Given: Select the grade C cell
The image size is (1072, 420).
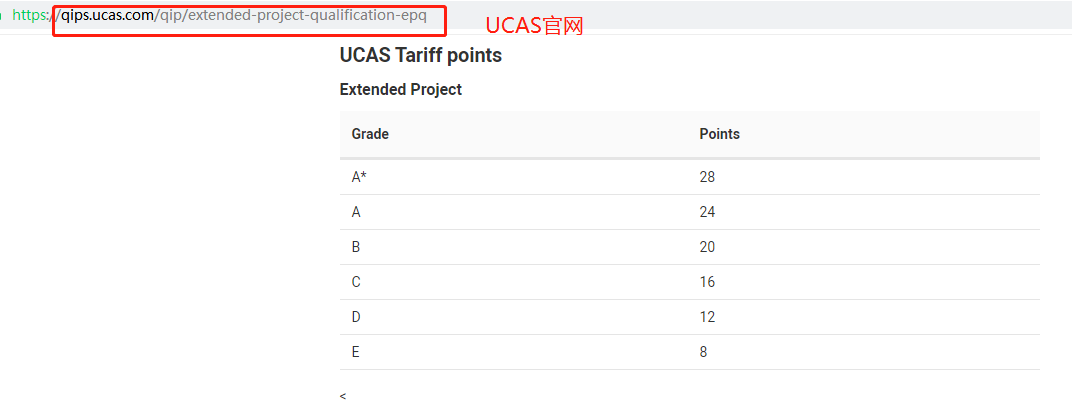Looking at the screenshot, I should pyautogui.click(x=356, y=282).
